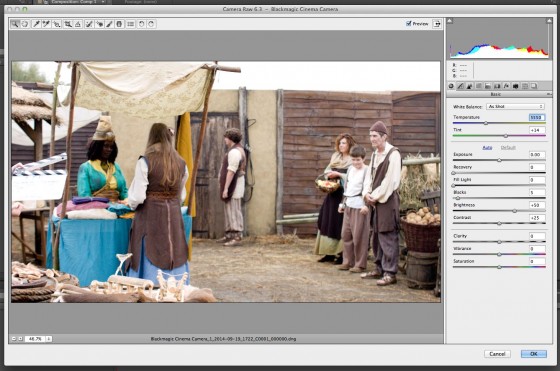Switch to the Detail tab
This screenshot has height=371, width=560.
[x=469, y=86]
